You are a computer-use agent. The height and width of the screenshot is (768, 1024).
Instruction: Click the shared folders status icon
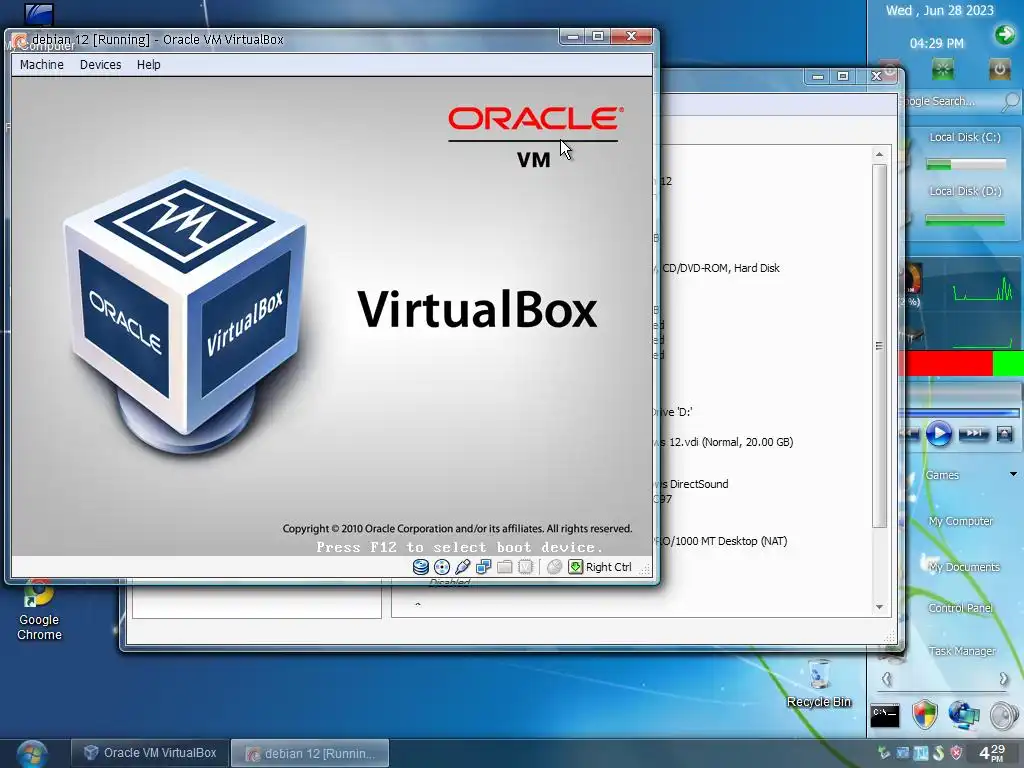[x=504, y=567]
